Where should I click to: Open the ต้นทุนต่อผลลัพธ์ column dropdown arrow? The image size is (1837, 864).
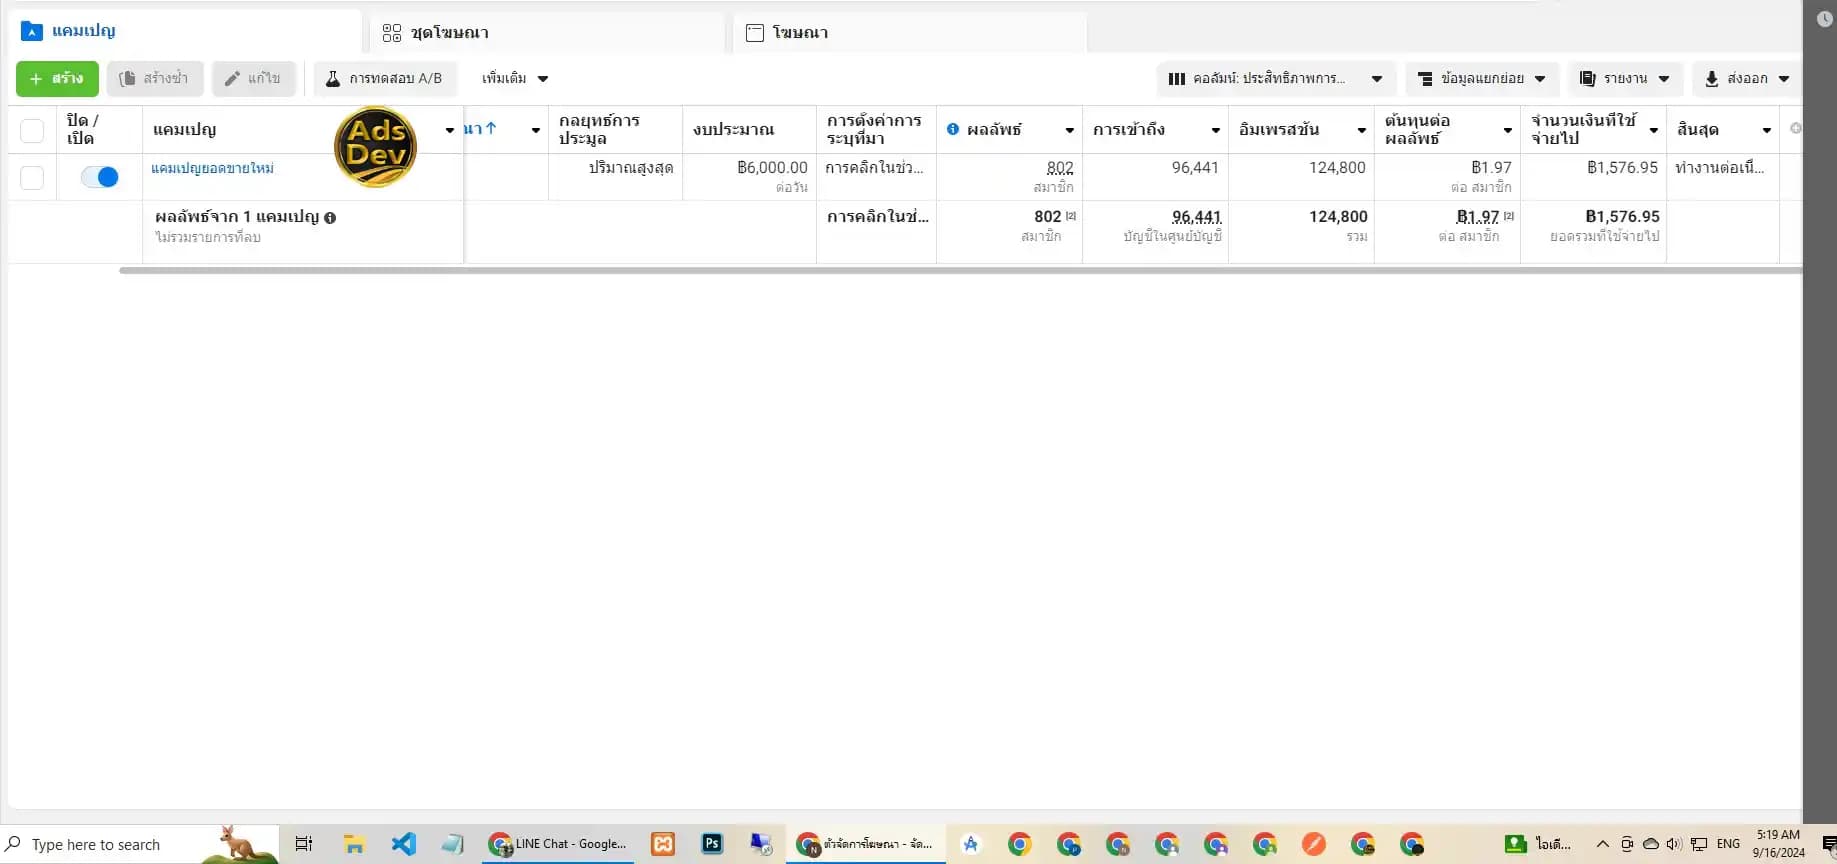pyautogui.click(x=1507, y=130)
